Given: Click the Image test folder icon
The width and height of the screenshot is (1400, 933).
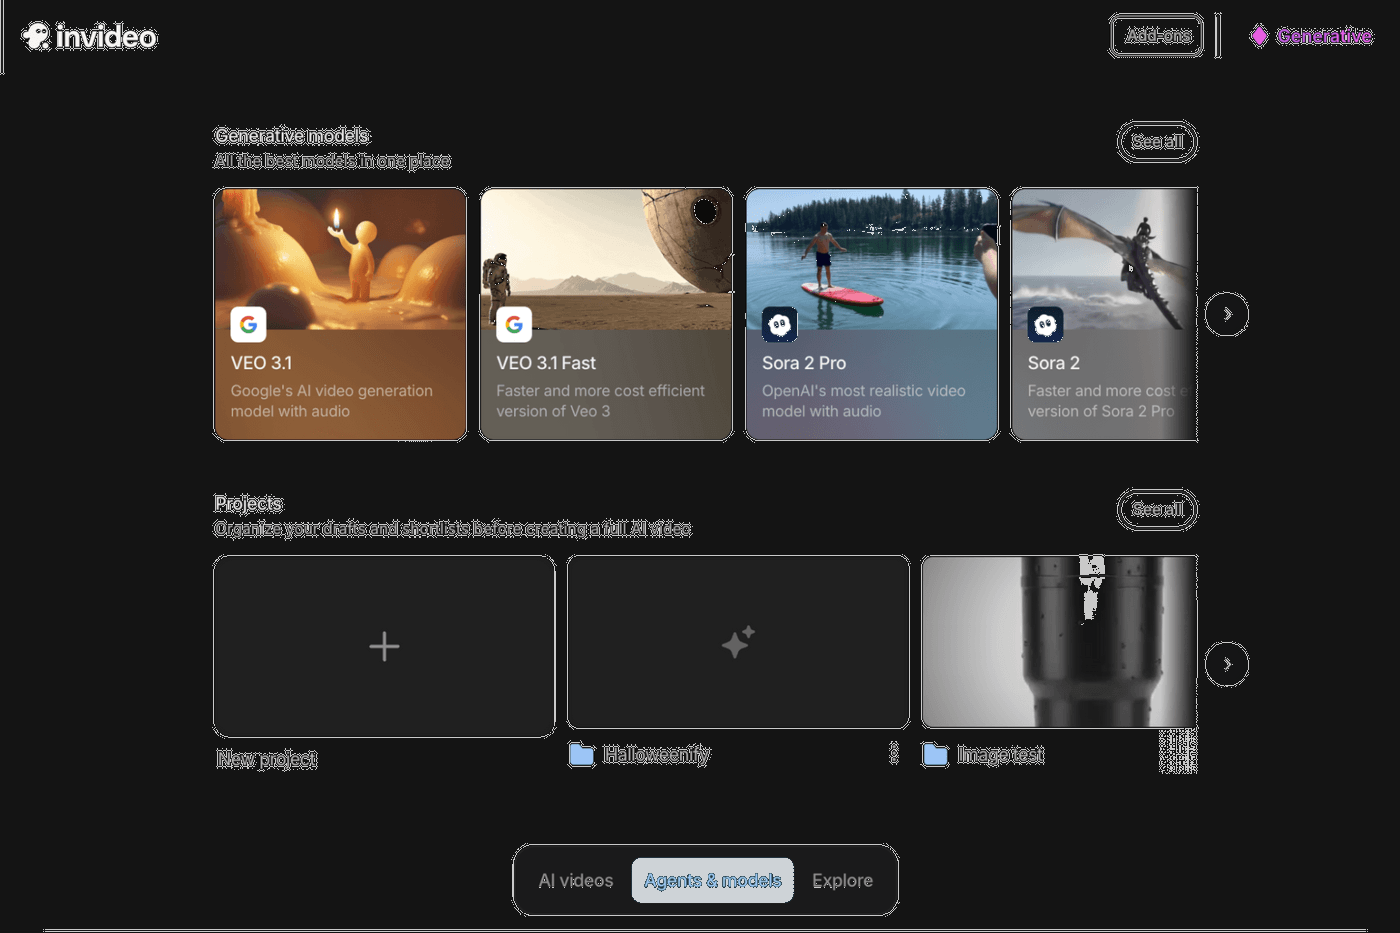Looking at the screenshot, I should (x=935, y=755).
